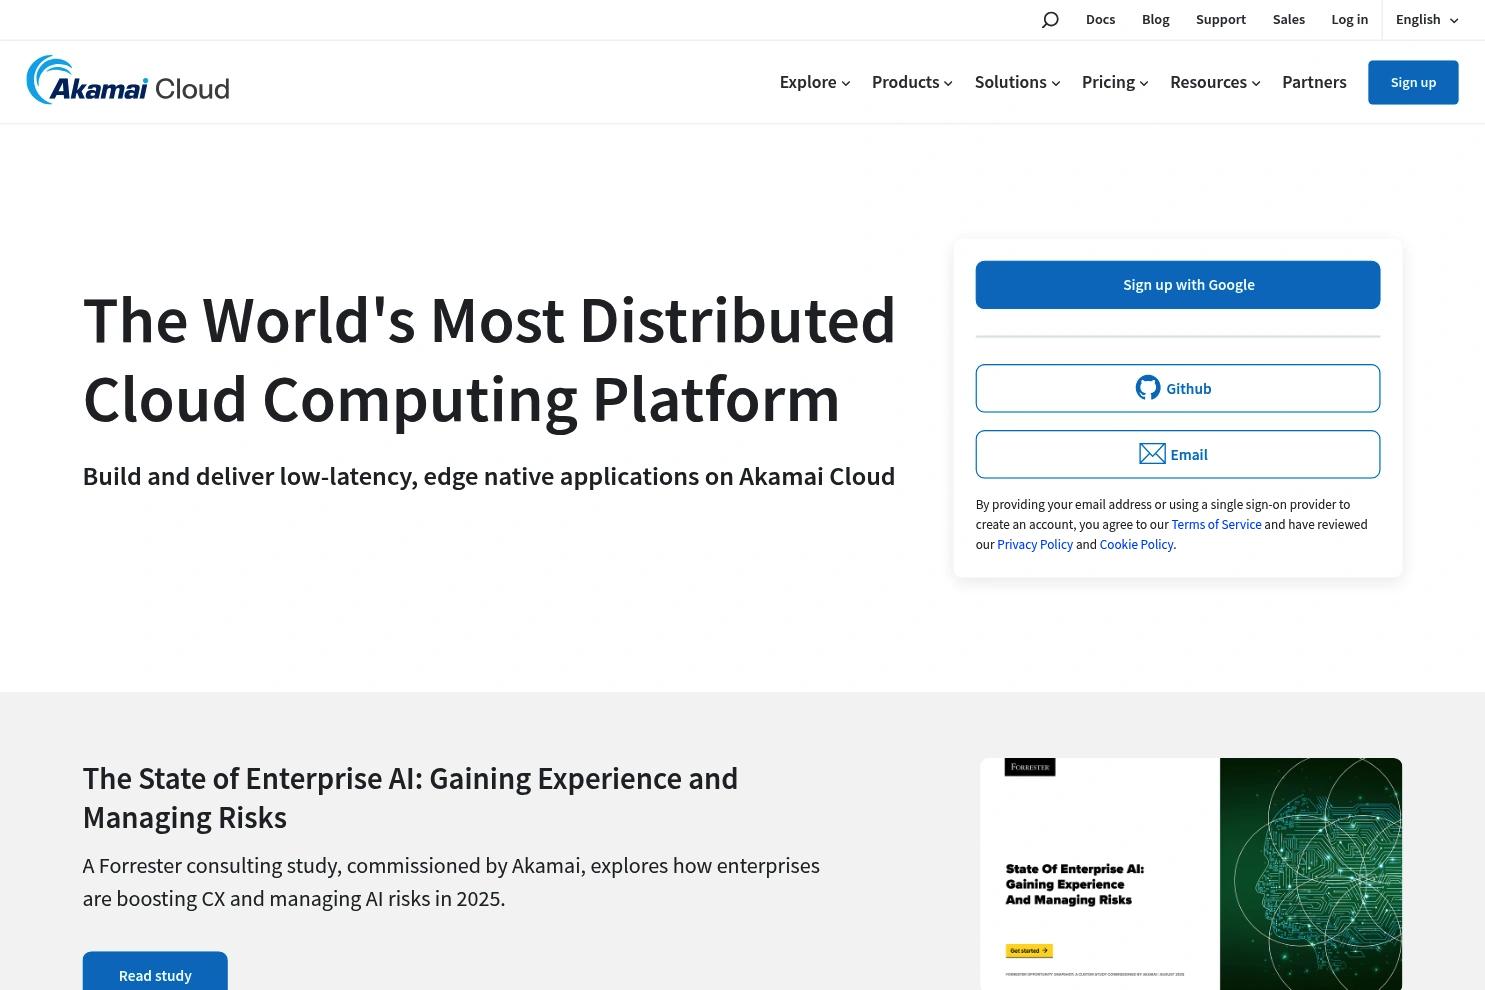Open the Support page

pyautogui.click(x=1221, y=20)
